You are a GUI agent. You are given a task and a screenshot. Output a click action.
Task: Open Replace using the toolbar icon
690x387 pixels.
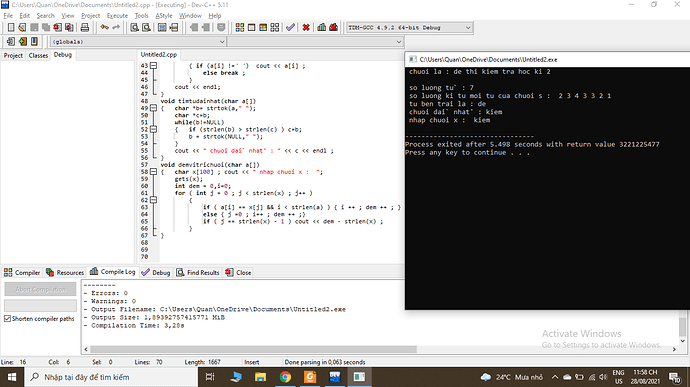(x=146, y=27)
